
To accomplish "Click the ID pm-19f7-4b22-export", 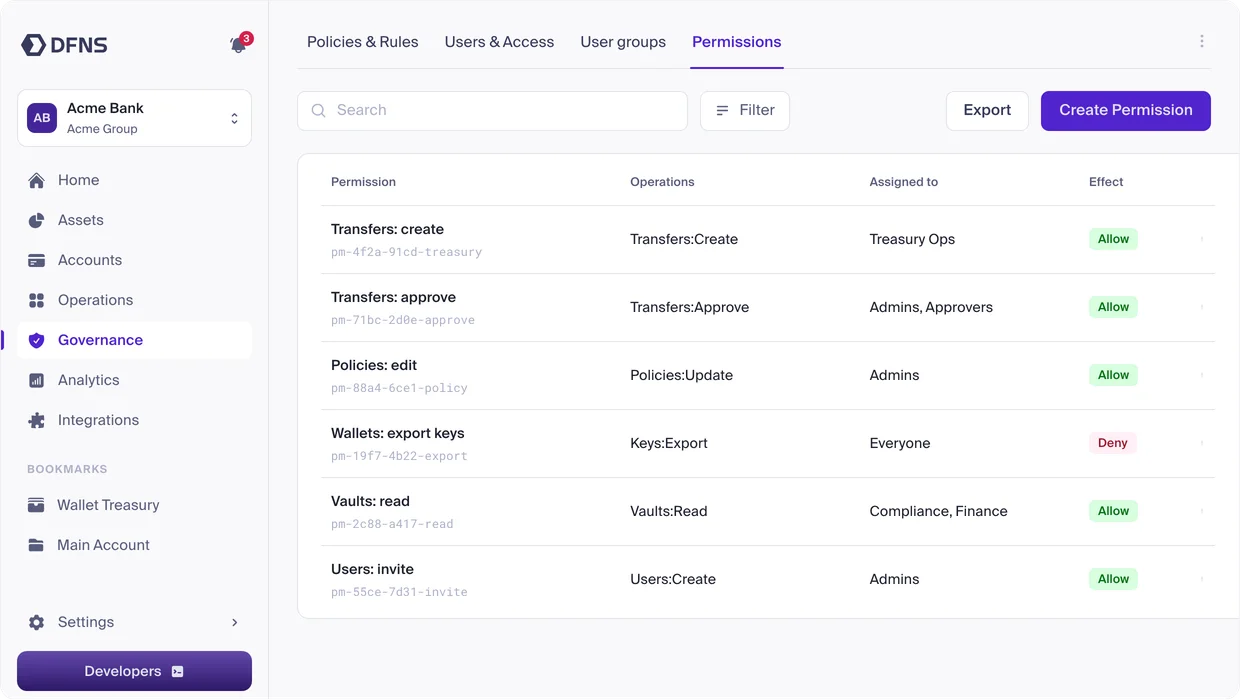I will coord(399,456).
